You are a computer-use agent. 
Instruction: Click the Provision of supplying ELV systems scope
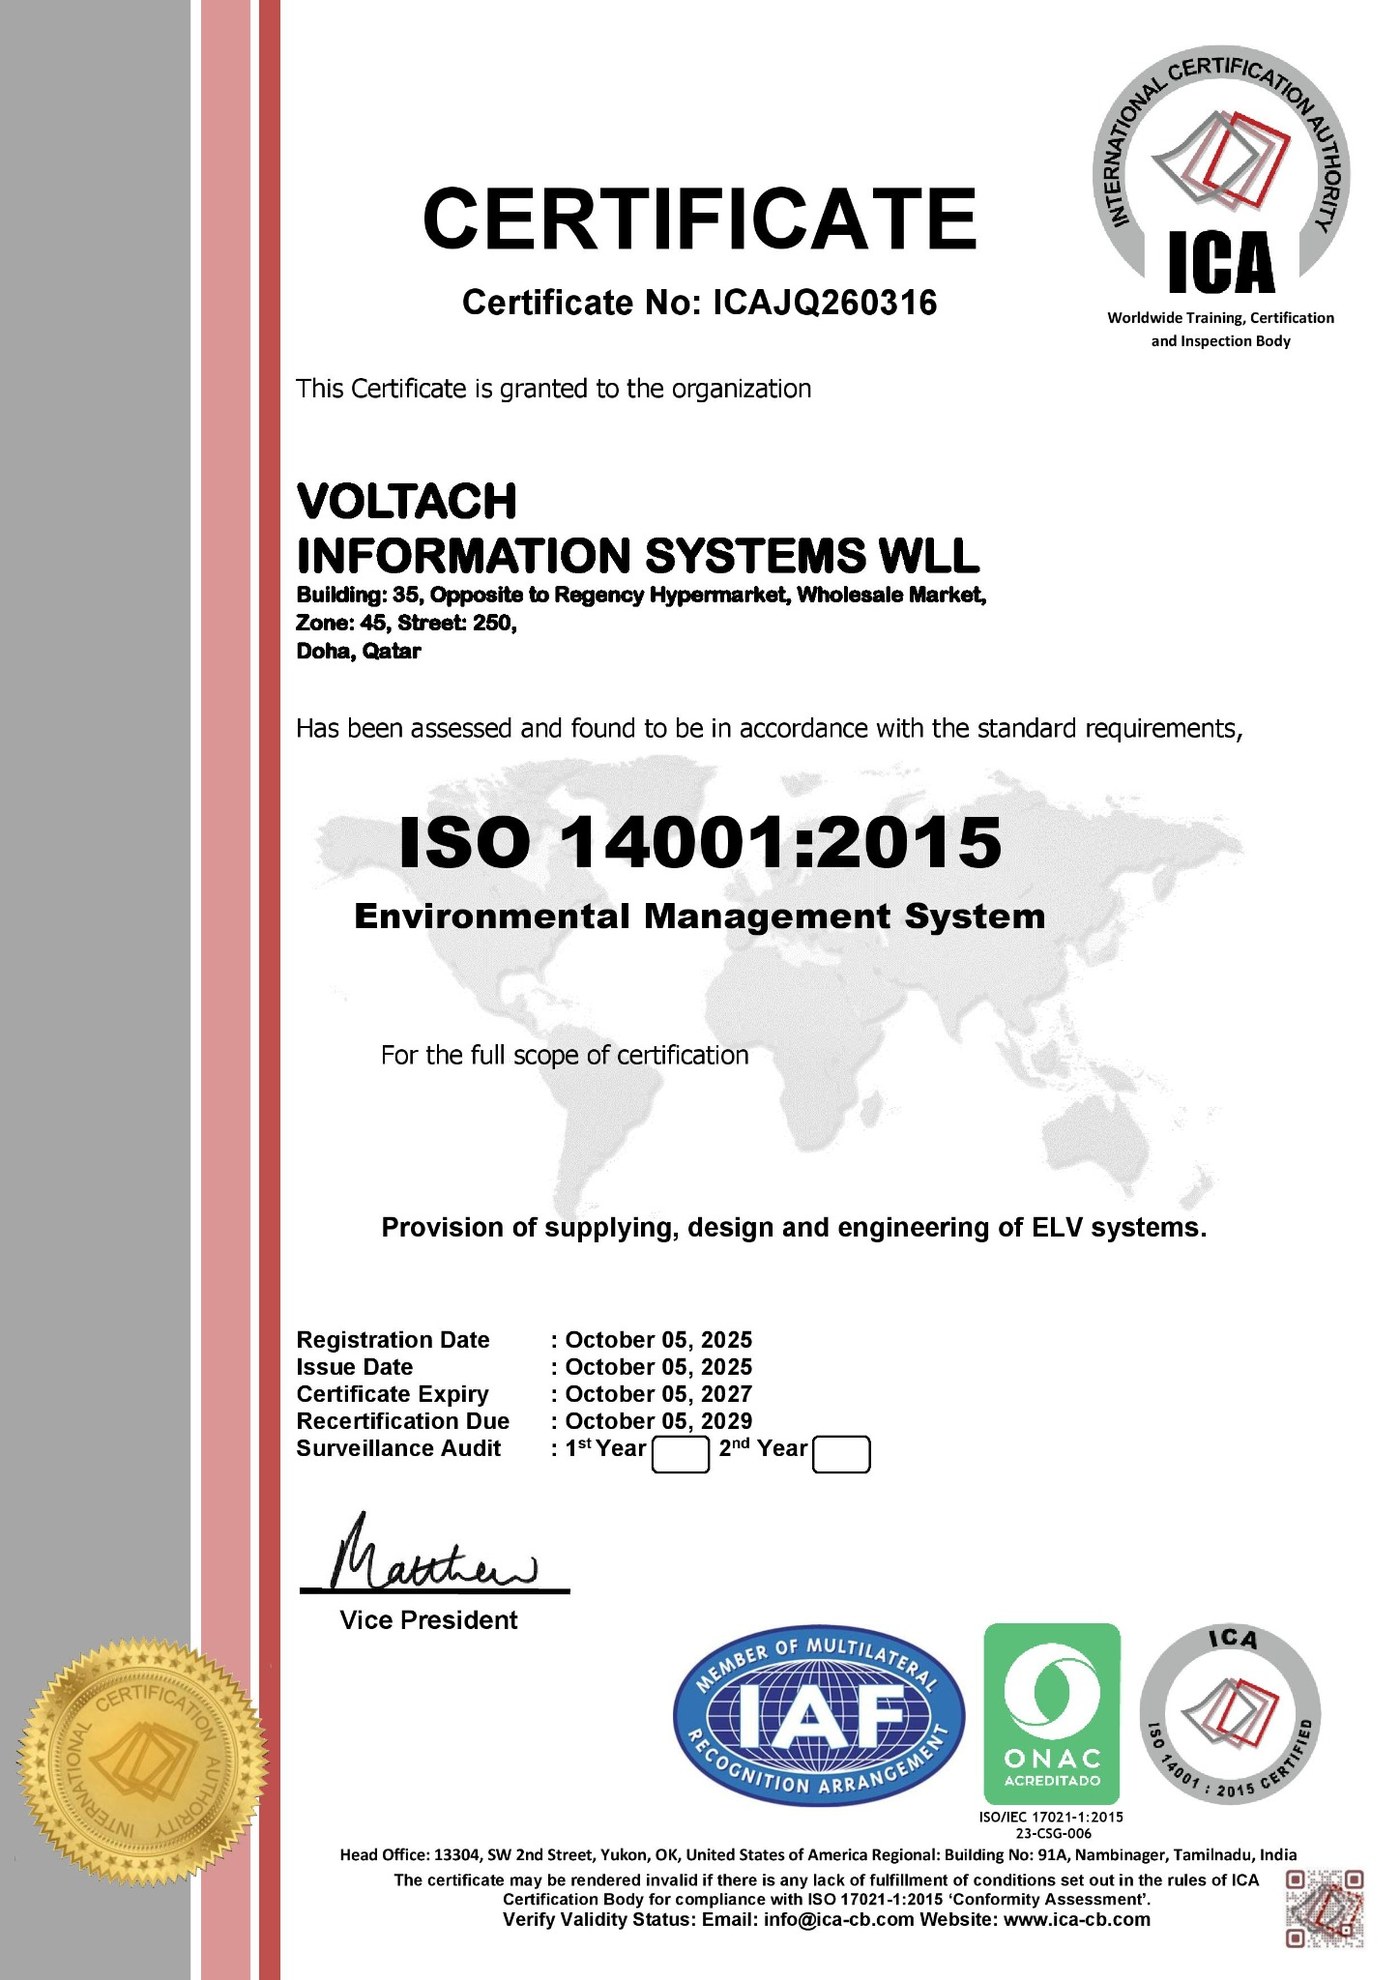pos(794,1228)
